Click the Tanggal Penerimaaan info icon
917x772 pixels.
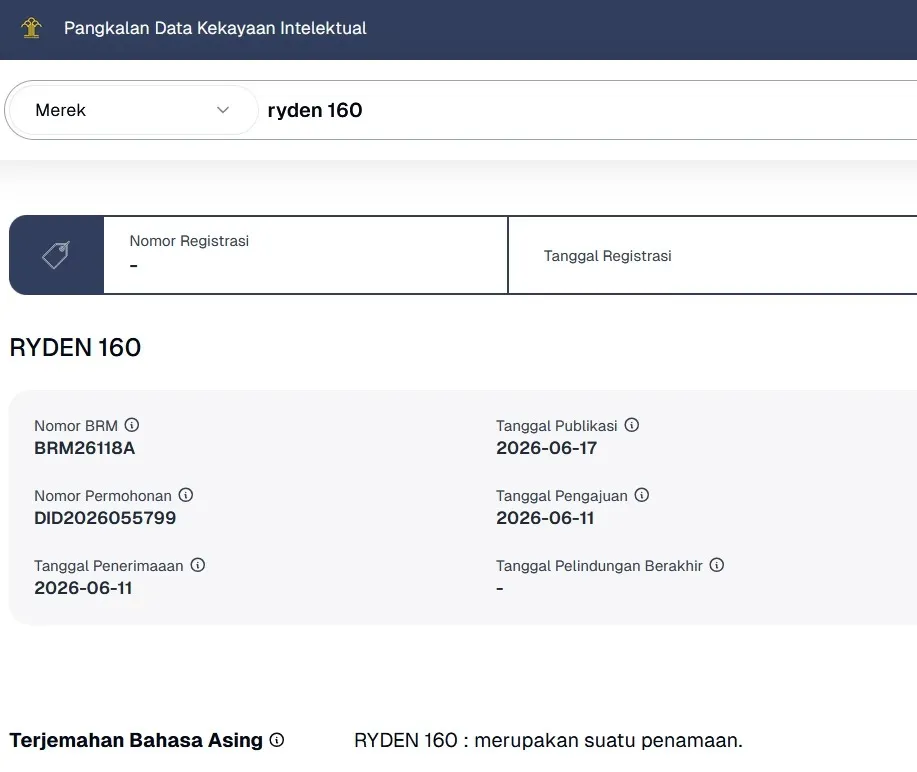click(x=198, y=565)
